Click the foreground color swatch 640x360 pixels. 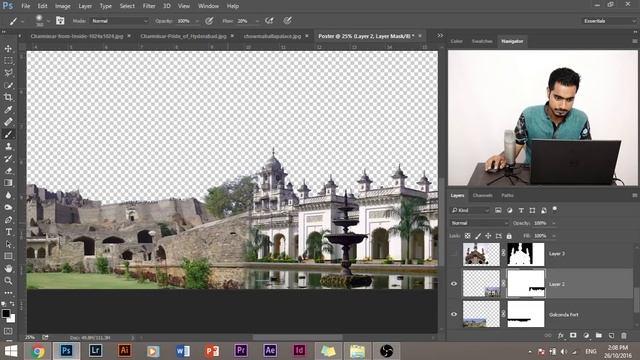[5, 313]
